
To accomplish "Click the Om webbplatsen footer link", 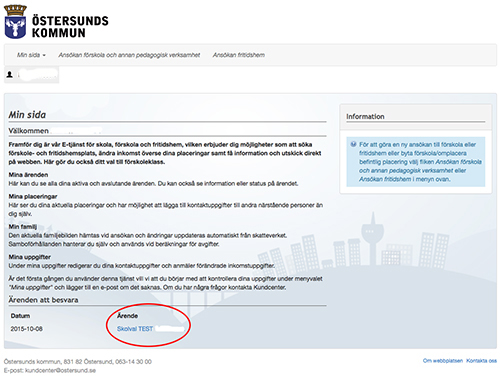I will point(443,361).
